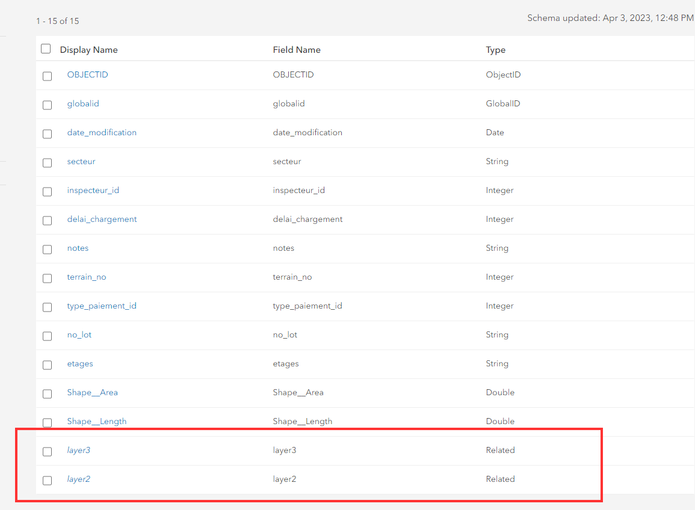Click the type_paiement_id link
This screenshot has height=510, width=695.
[102, 306]
